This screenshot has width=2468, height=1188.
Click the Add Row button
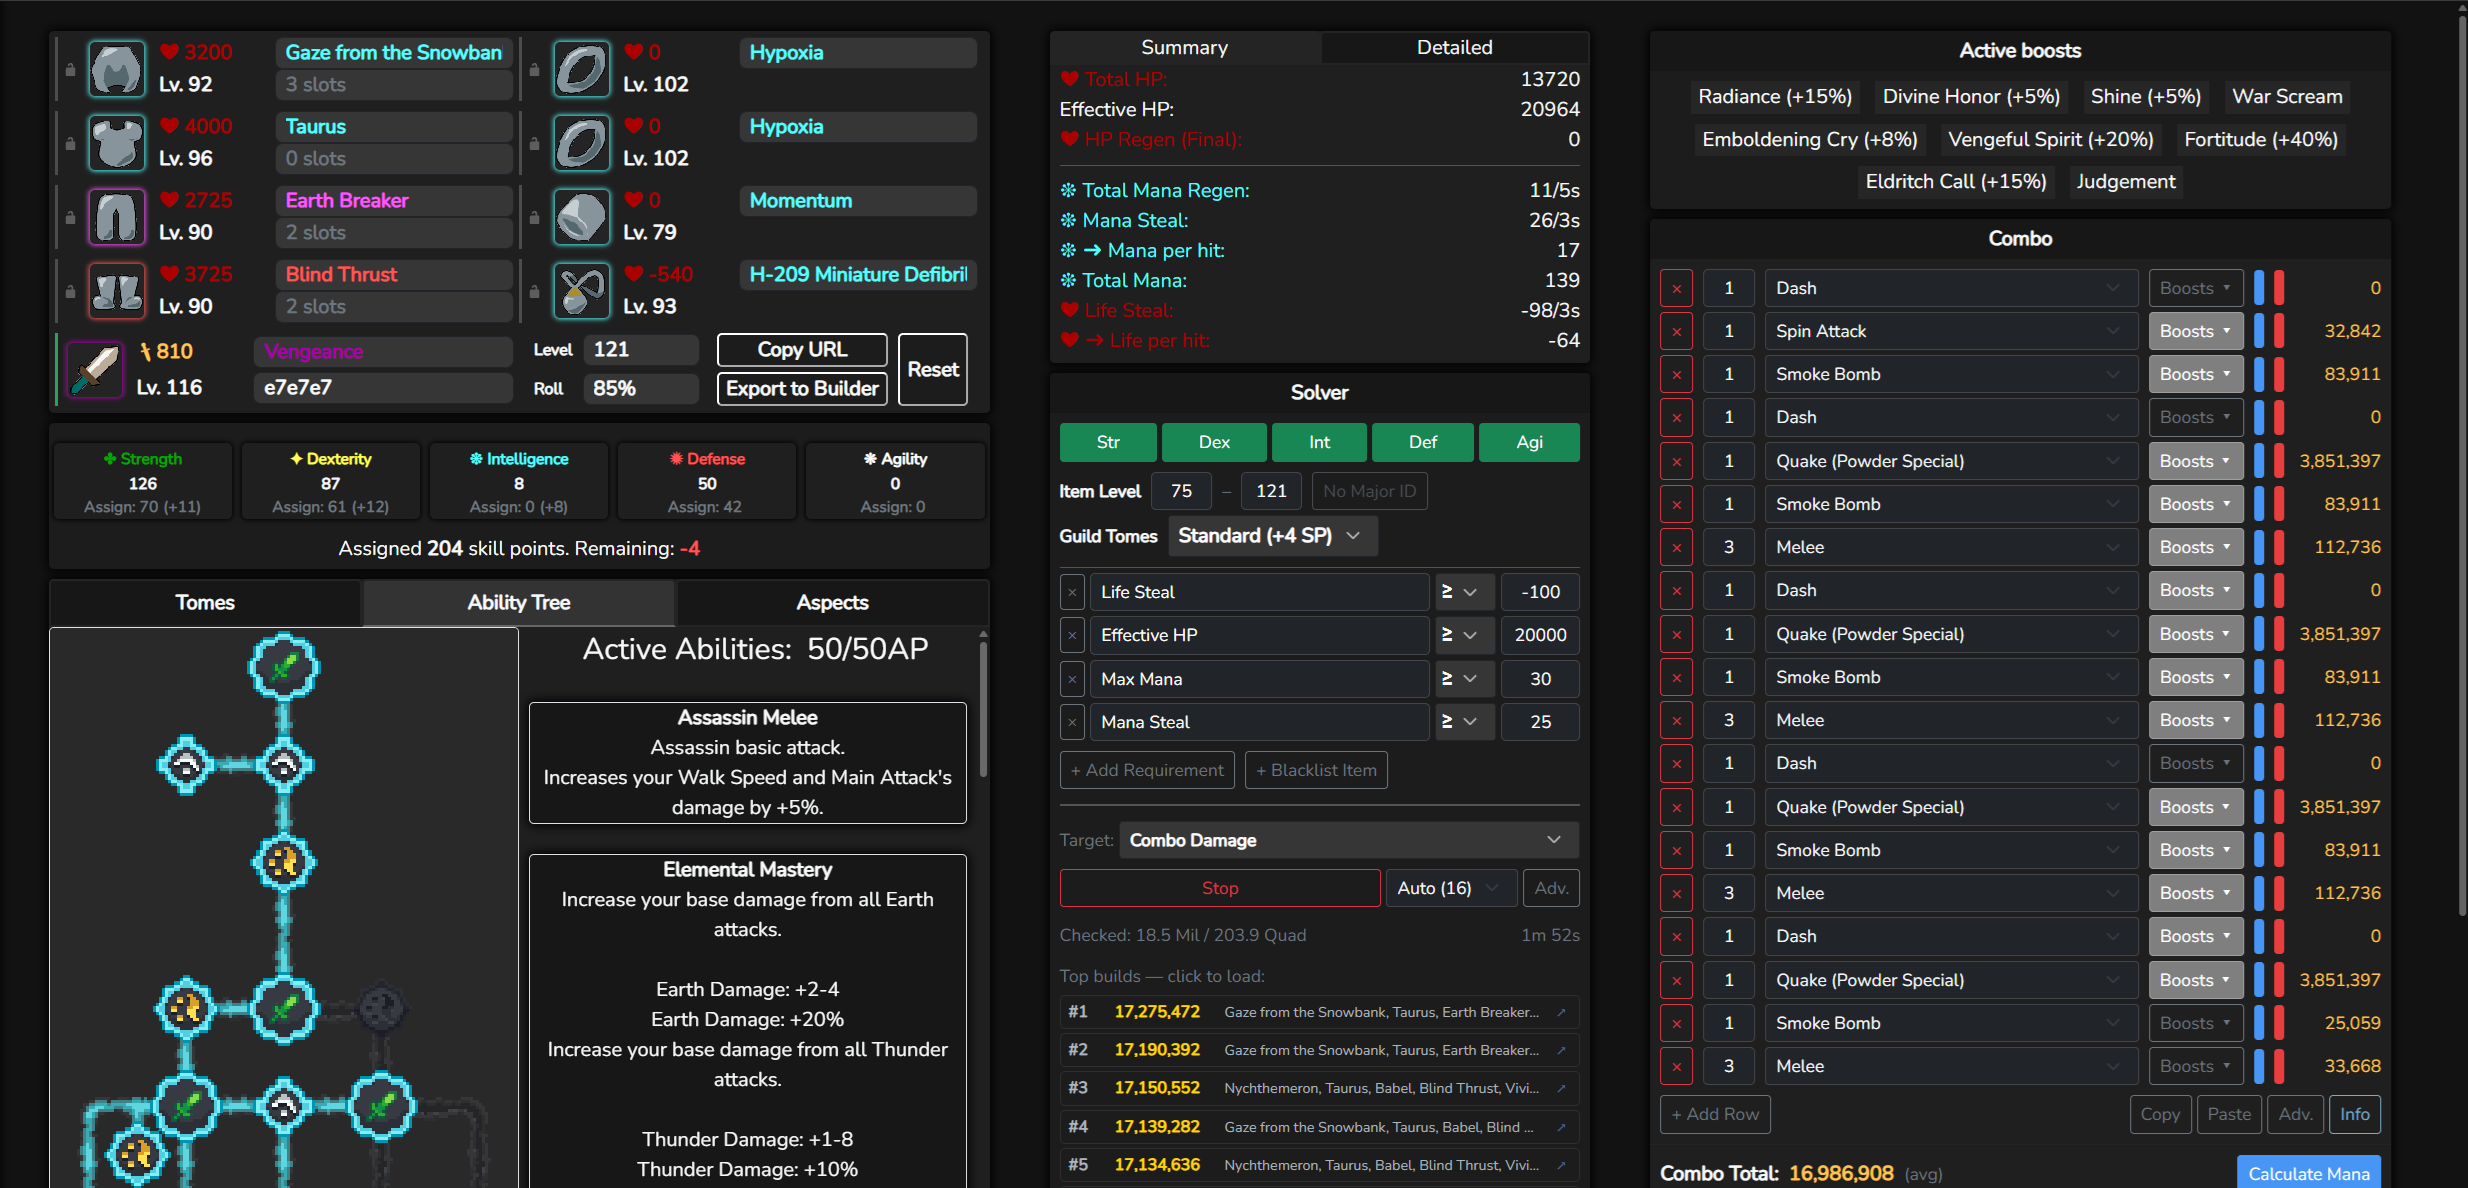pyautogui.click(x=1715, y=1114)
